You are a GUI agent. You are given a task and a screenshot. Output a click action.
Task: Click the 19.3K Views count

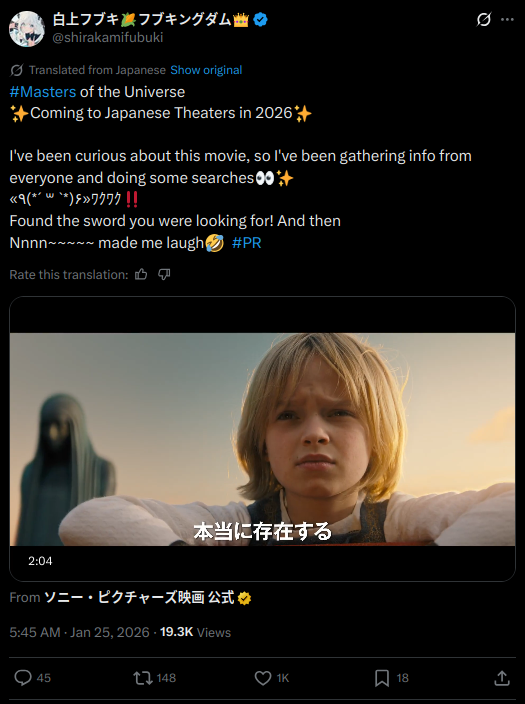tap(195, 632)
